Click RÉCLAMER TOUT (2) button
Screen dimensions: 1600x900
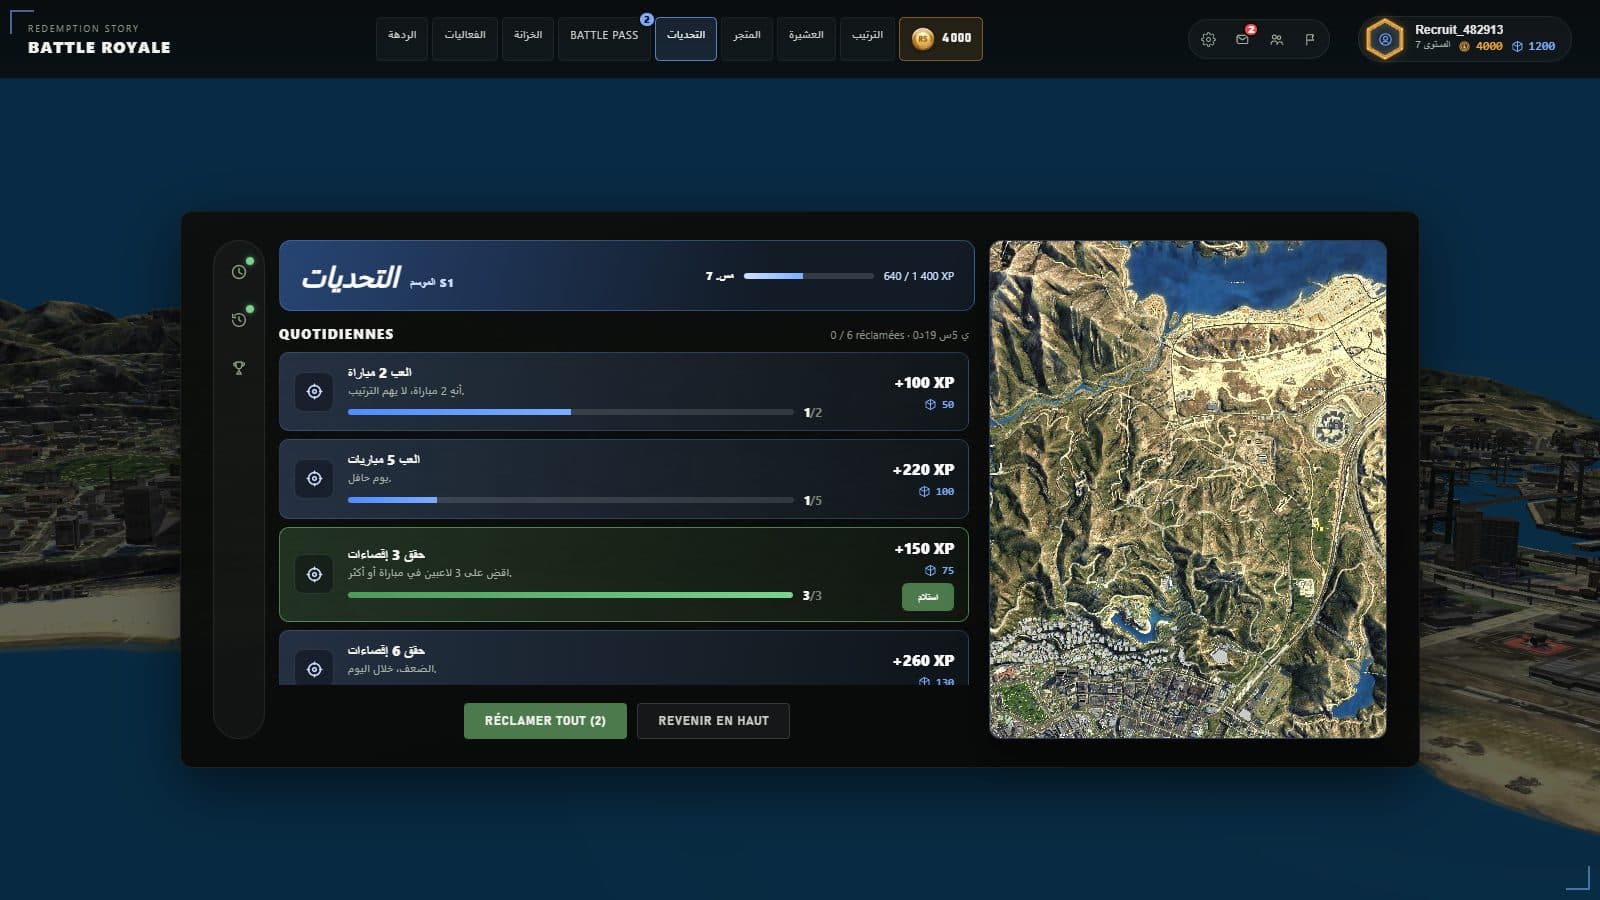545,721
